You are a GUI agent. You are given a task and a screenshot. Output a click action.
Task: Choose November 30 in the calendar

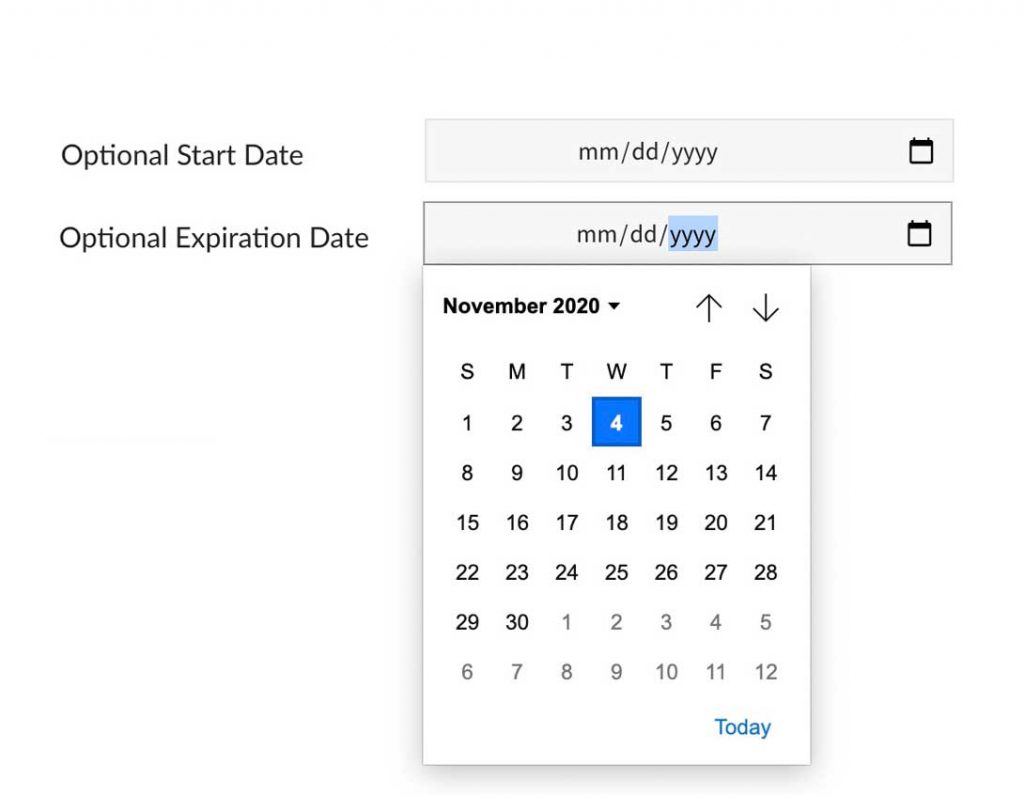coord(517,622)
